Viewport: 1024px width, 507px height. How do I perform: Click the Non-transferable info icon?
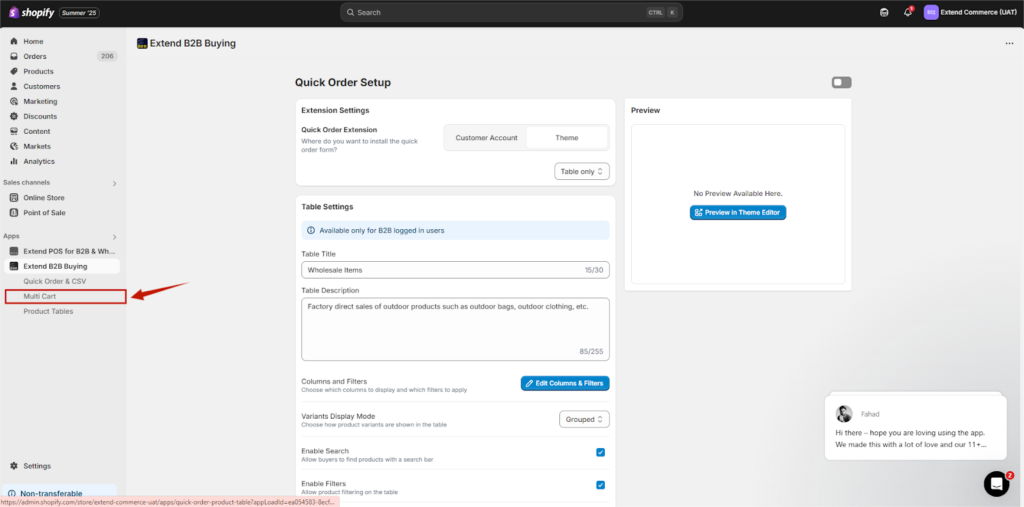pyautogui.click(x=12, y=494)
